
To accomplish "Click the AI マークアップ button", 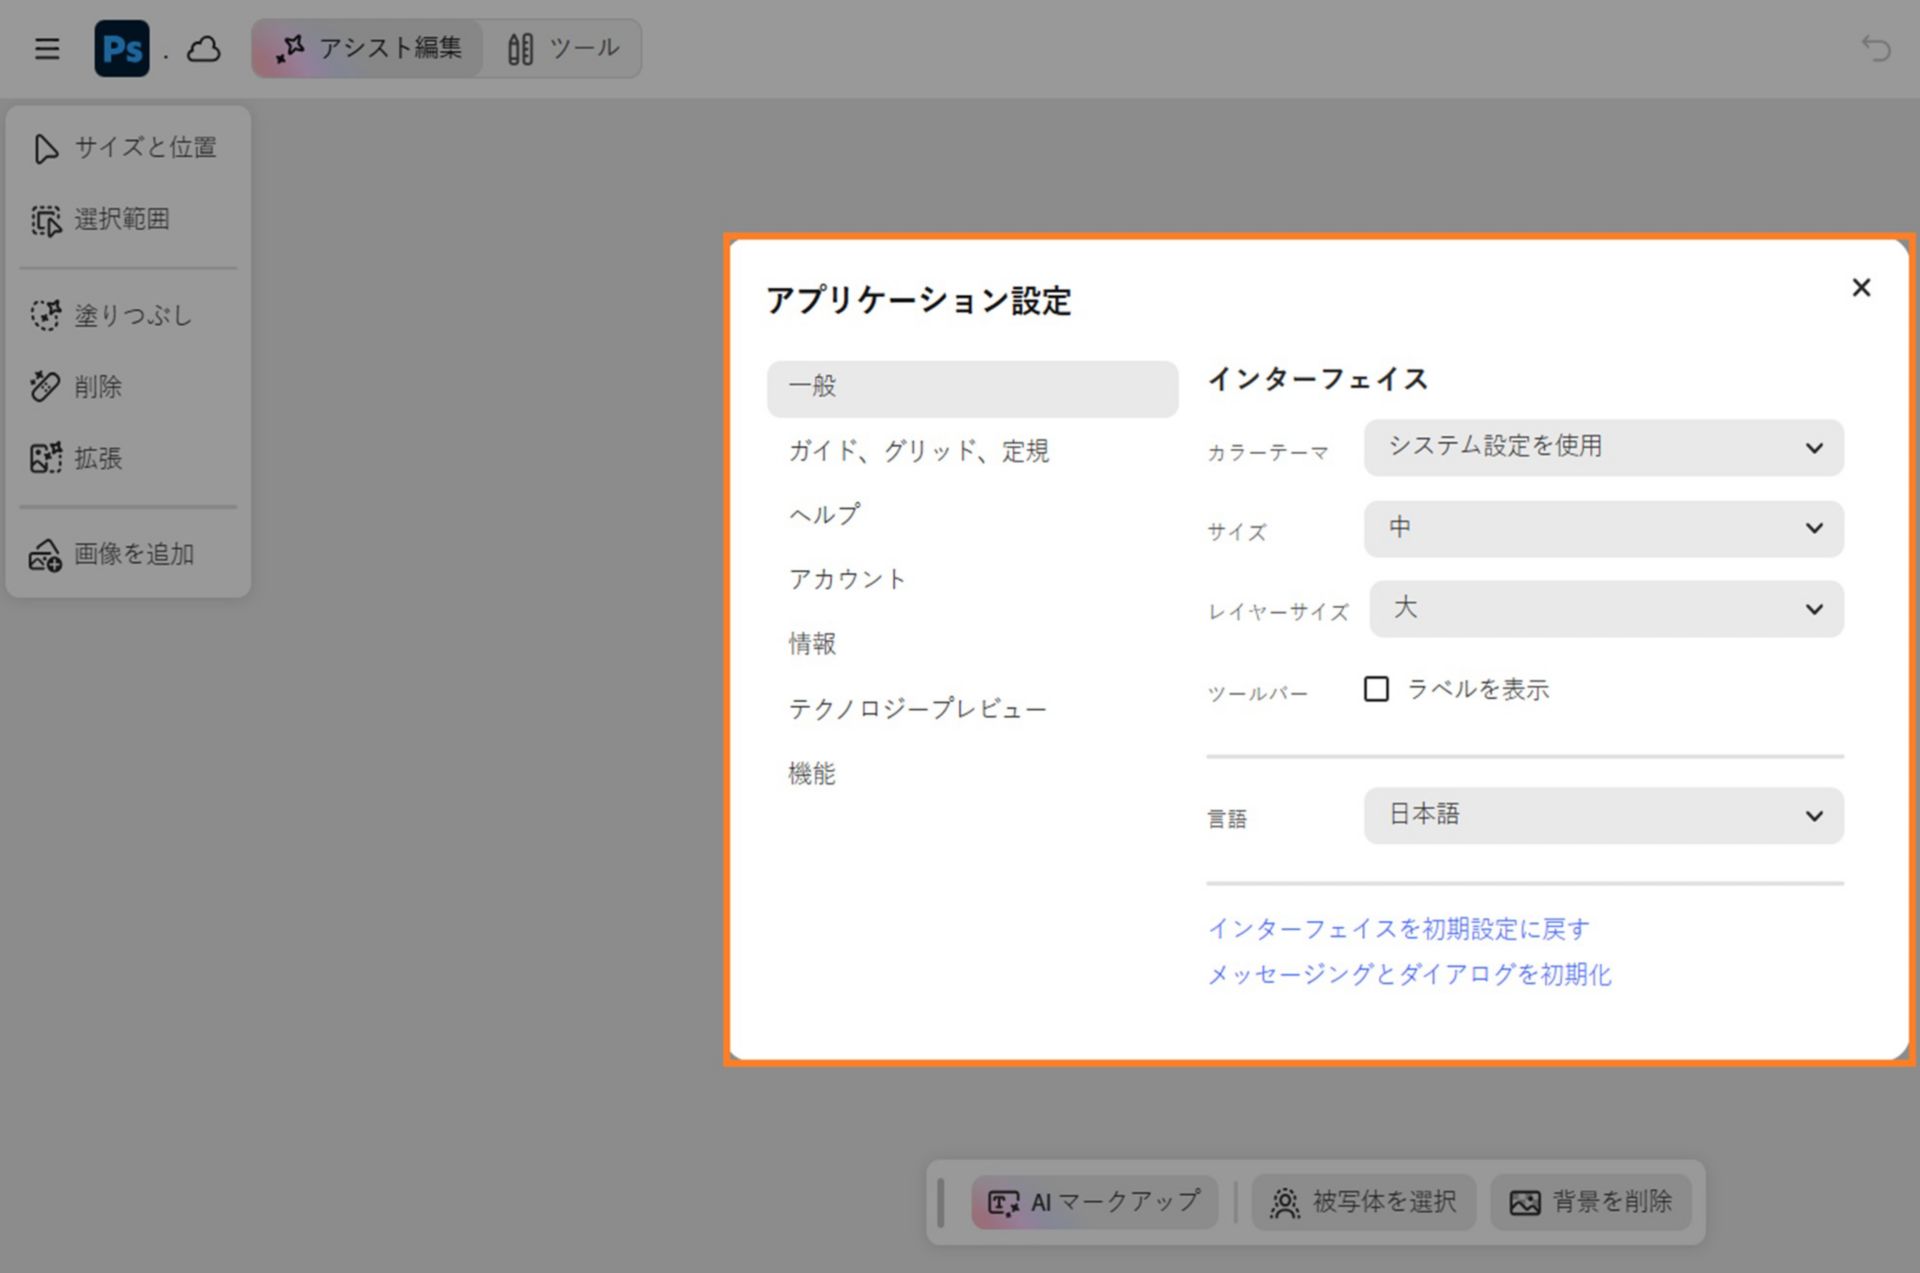I will coord(1094,1202).
